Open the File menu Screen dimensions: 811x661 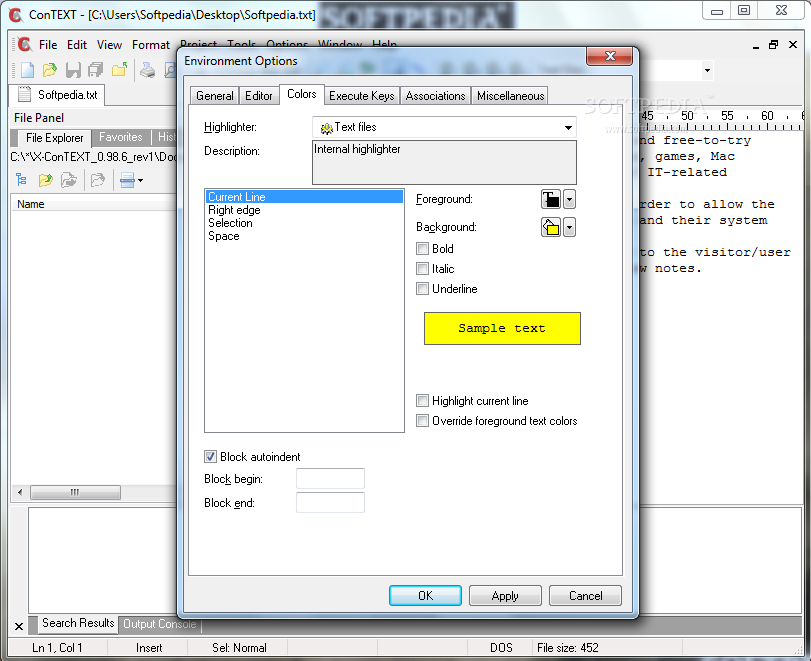coord(48,45)
